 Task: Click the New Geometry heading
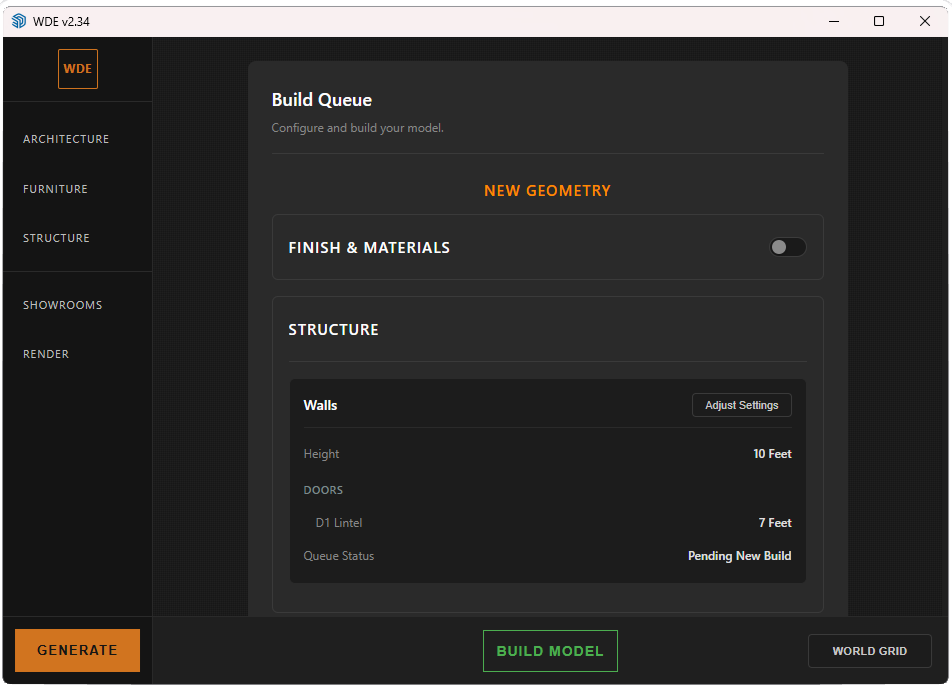547,191
